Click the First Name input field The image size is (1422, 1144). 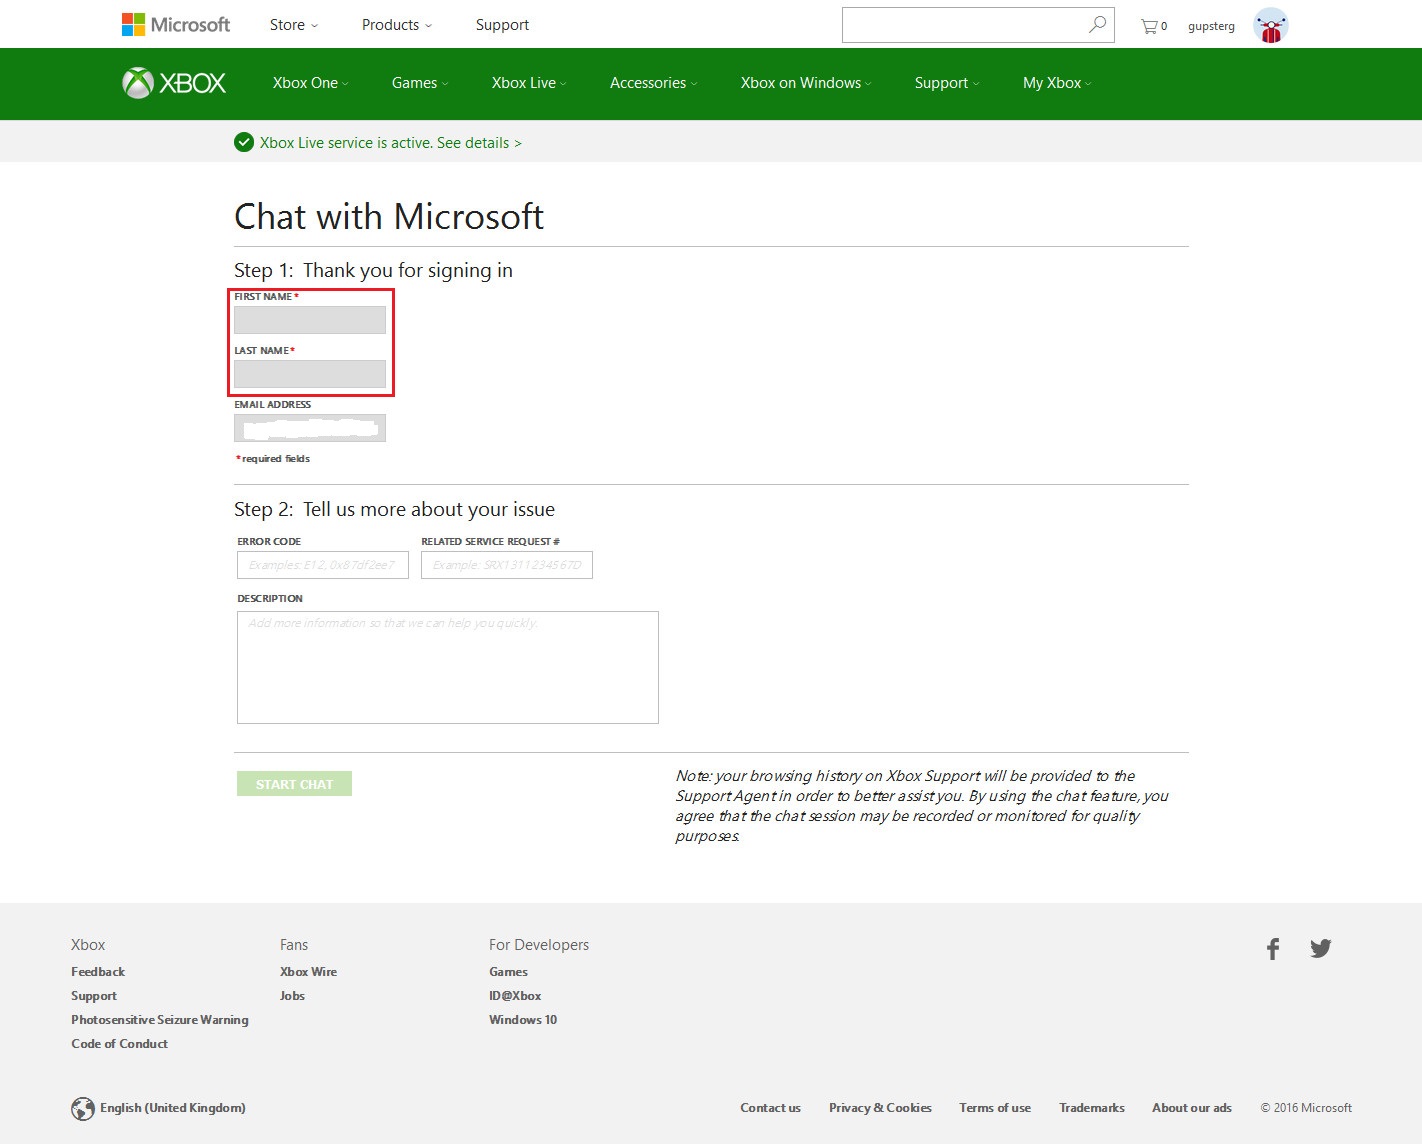(310, 320)
